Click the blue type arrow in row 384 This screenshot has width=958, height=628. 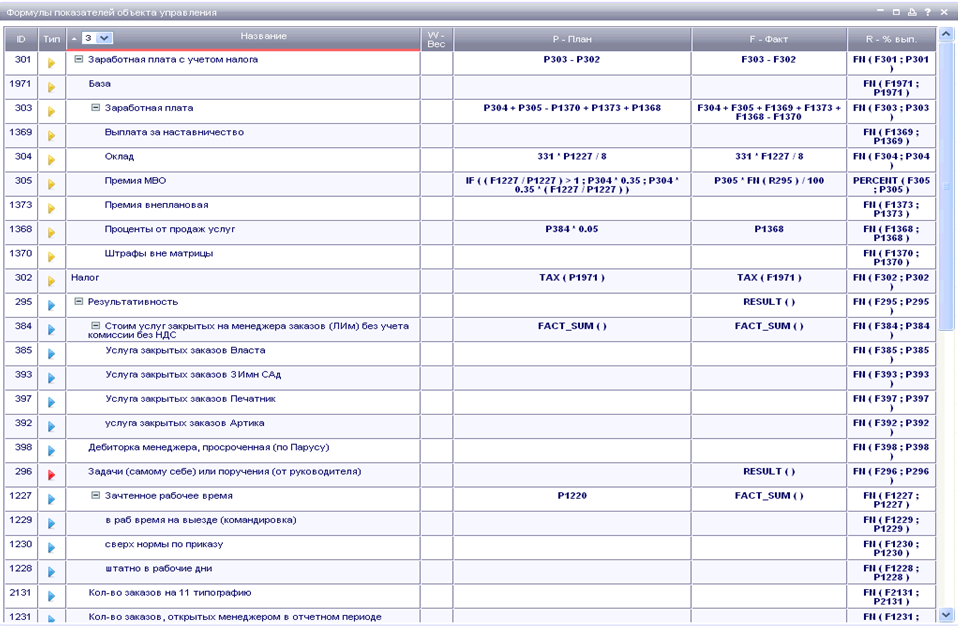(x=51, y=329)
